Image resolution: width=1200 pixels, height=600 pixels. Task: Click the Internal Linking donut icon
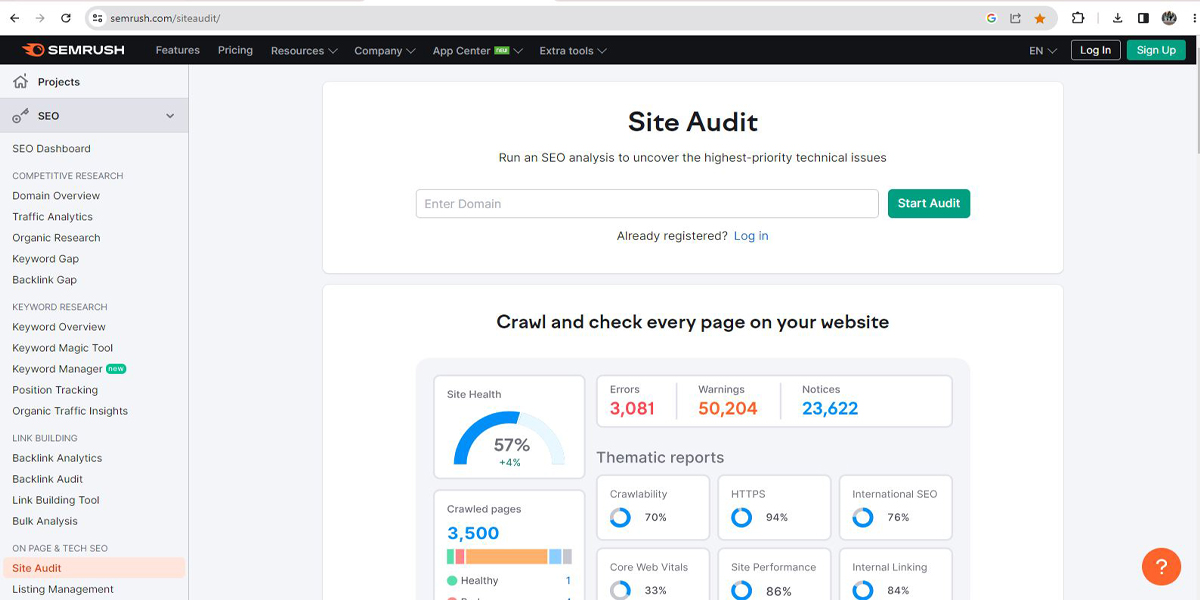click(862, 590)
